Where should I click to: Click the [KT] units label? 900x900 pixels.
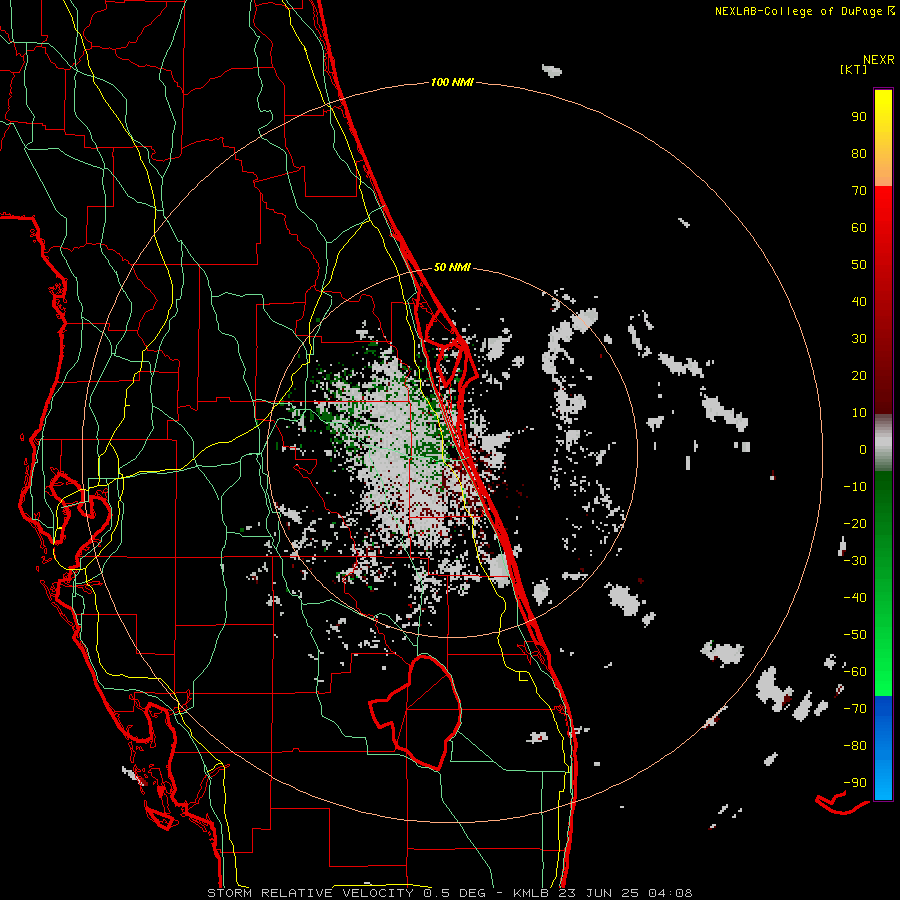854,69
